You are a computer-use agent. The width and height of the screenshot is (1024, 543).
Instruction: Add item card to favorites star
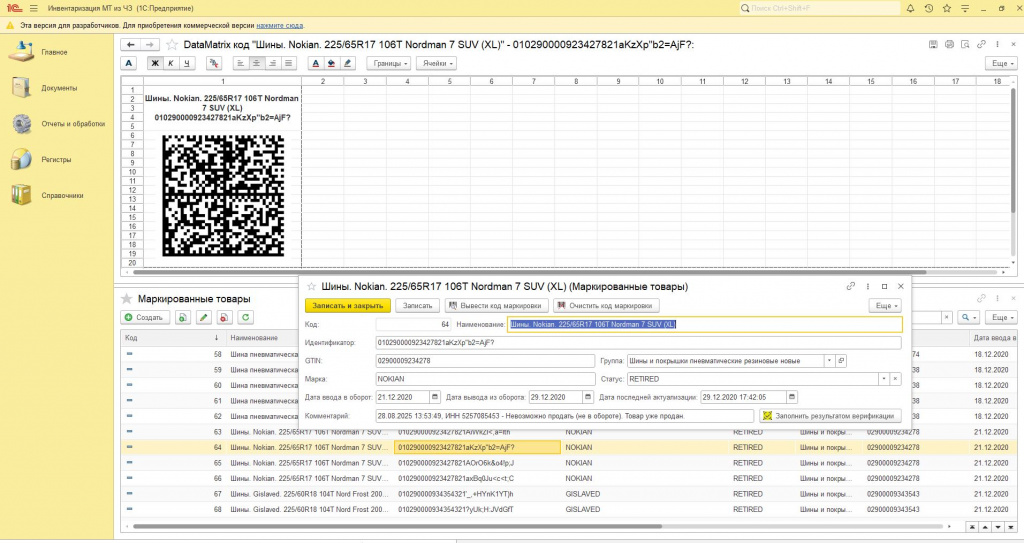(312, 286)
